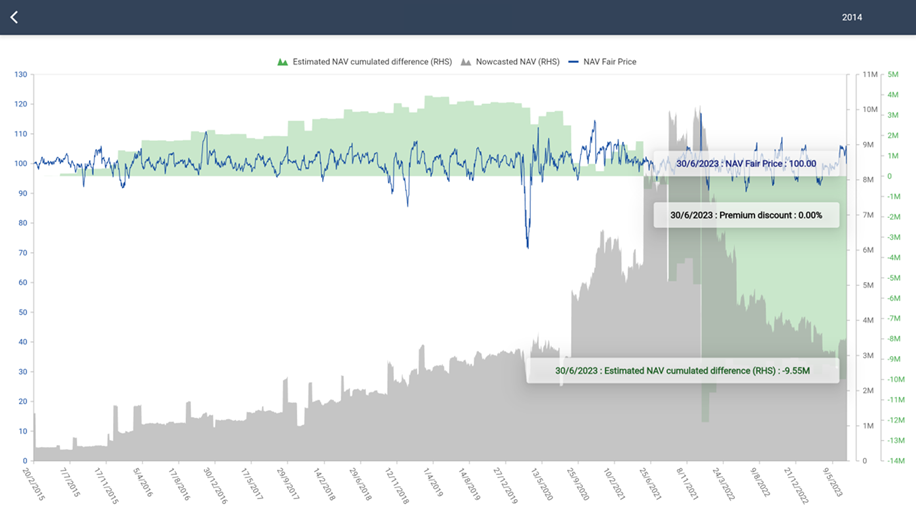This screenshot has height=521, width=916.
Task: Click the 8/11/2021 x-axis date label
Action: coord(685,483)
